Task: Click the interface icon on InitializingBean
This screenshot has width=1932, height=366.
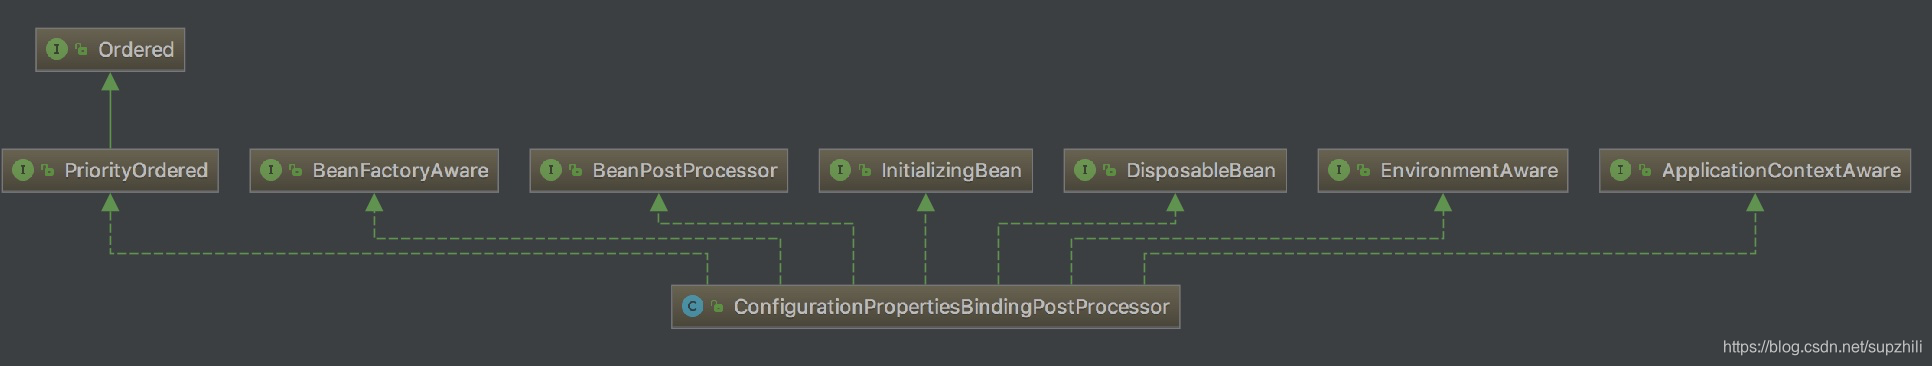Action: pos(840,170)
